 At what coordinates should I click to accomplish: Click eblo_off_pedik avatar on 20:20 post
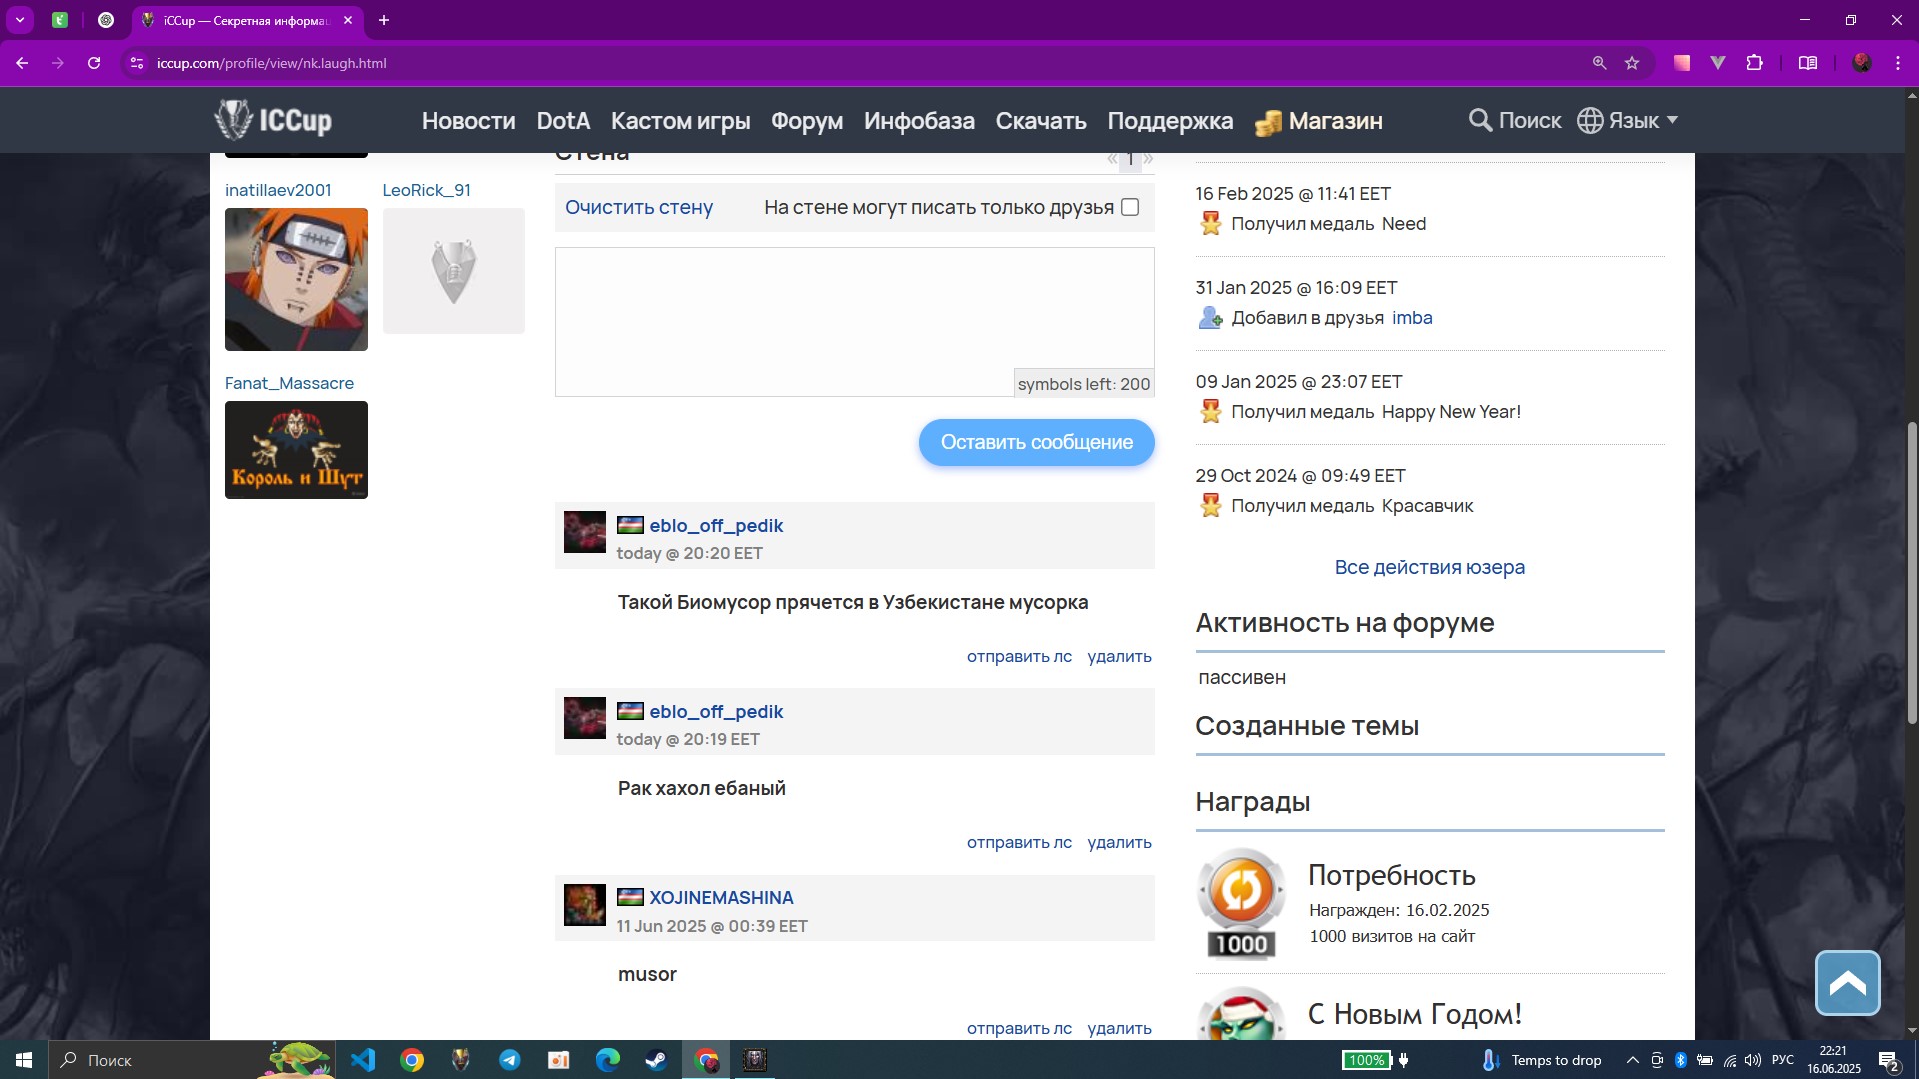(585, 532)
